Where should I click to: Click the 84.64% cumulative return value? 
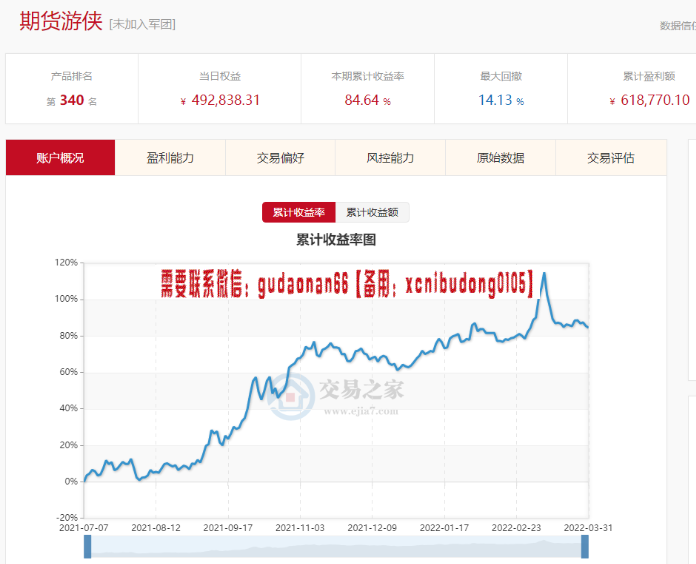368,100
